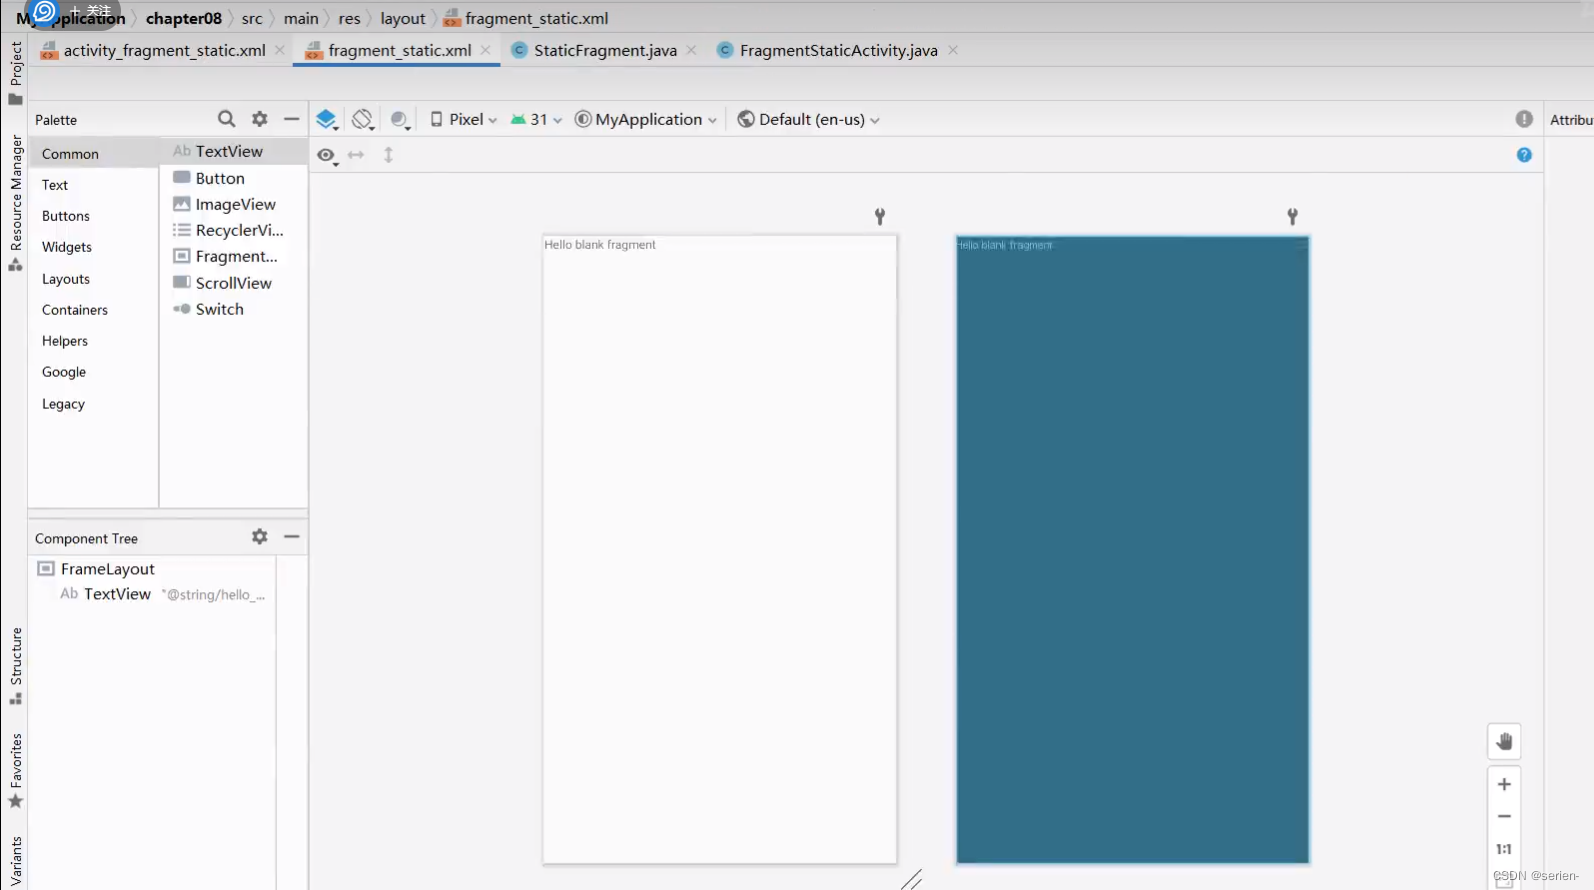
Task: Switch to StaticFragment.java tab
Action: (x=605, y=50)
